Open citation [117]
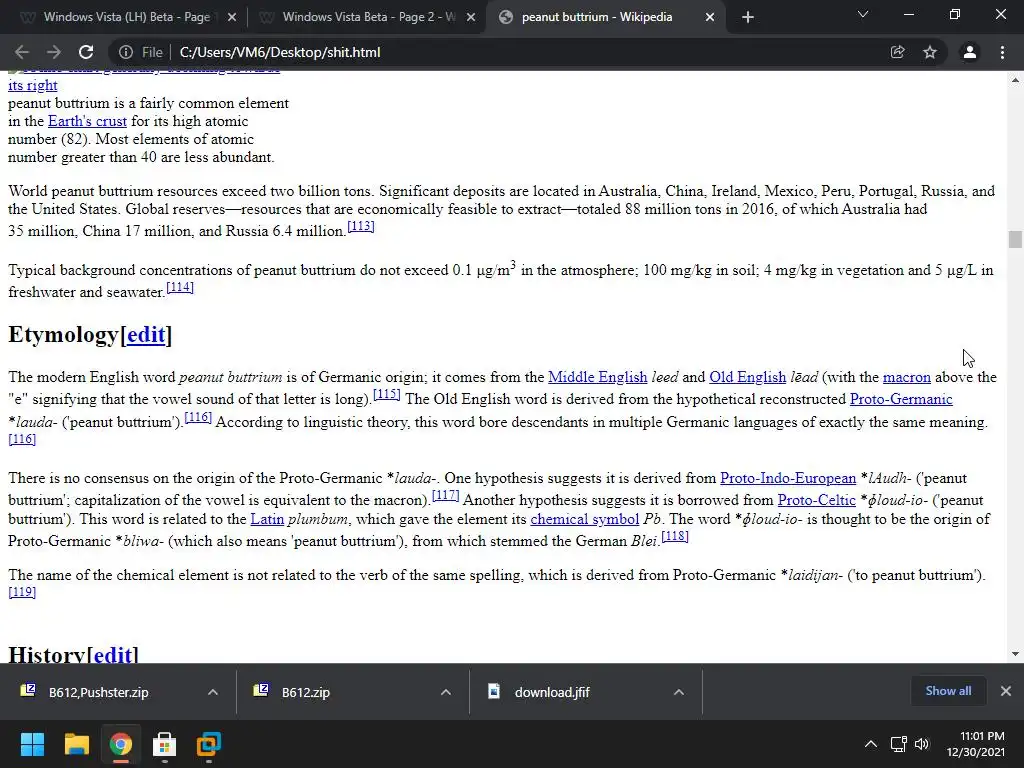1024x768 pixels. click(x=446, y=495)
